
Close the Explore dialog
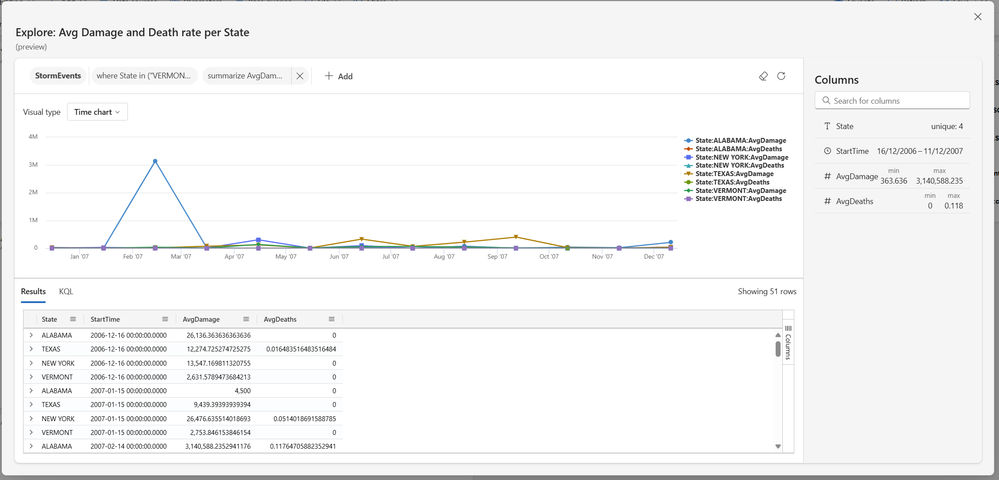(x=978, y=17)
